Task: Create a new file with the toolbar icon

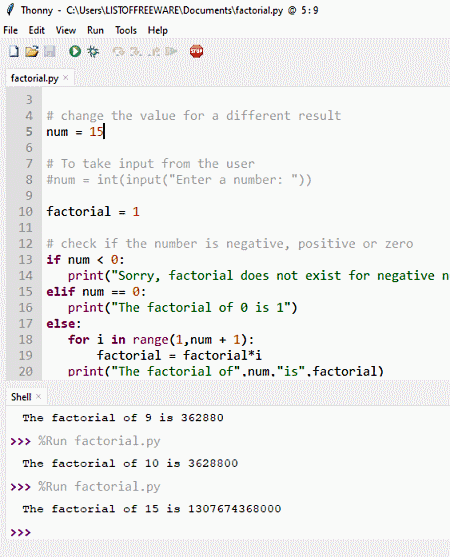Action: 14,52
